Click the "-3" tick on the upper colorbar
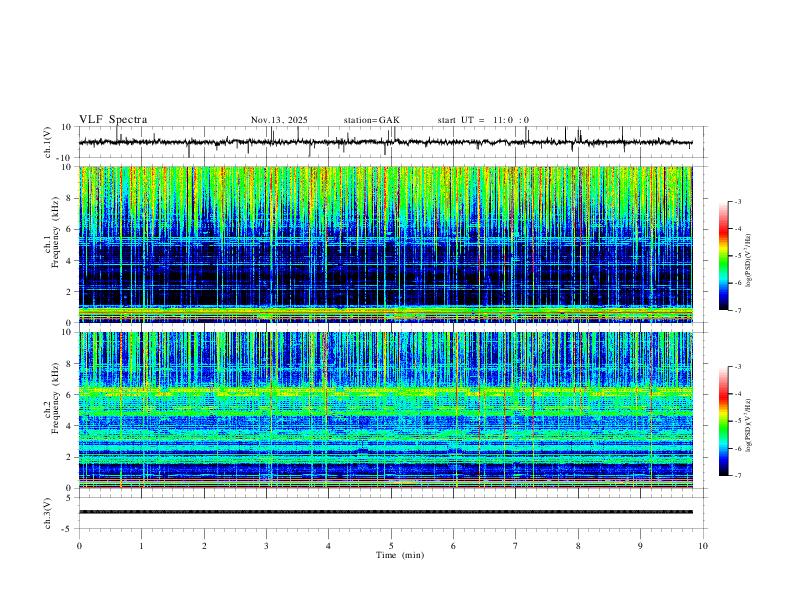Screen dimensions: 792x612 click(x=737, y=201)
